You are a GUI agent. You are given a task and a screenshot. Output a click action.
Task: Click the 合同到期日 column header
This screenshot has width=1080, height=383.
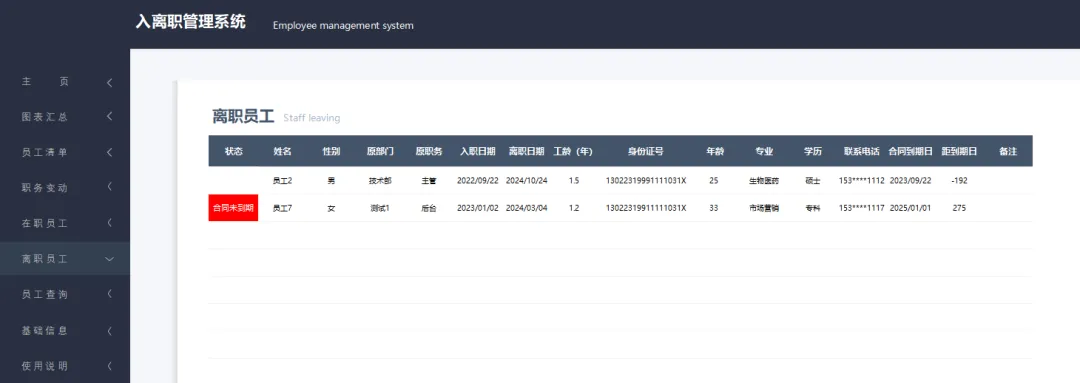(911, 152)
